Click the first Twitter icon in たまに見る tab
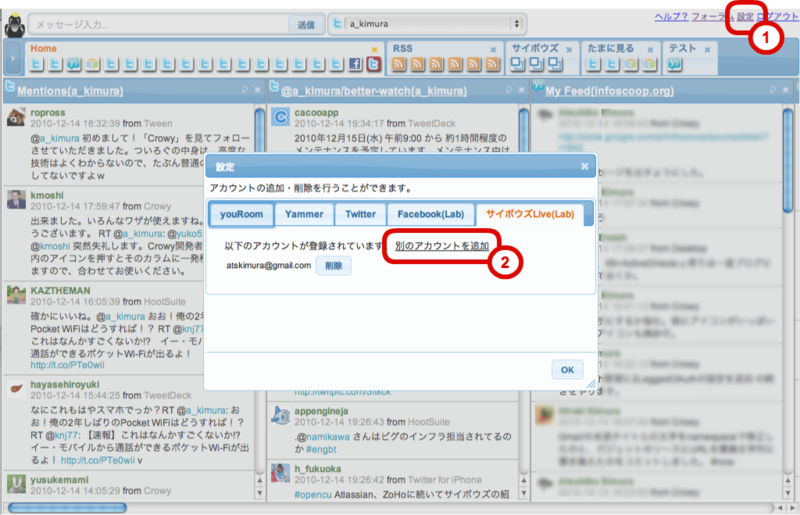 [x=593, y=64]
